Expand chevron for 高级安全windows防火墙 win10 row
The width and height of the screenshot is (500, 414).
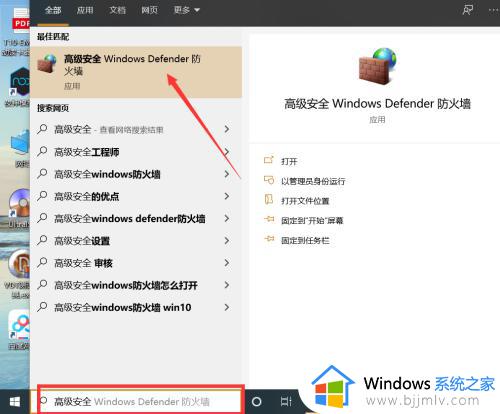[227, 307]
